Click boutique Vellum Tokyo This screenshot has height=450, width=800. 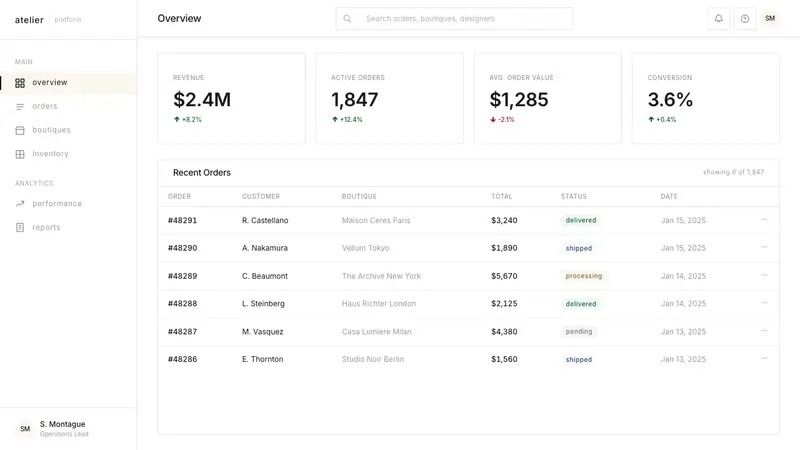(365, 248)
